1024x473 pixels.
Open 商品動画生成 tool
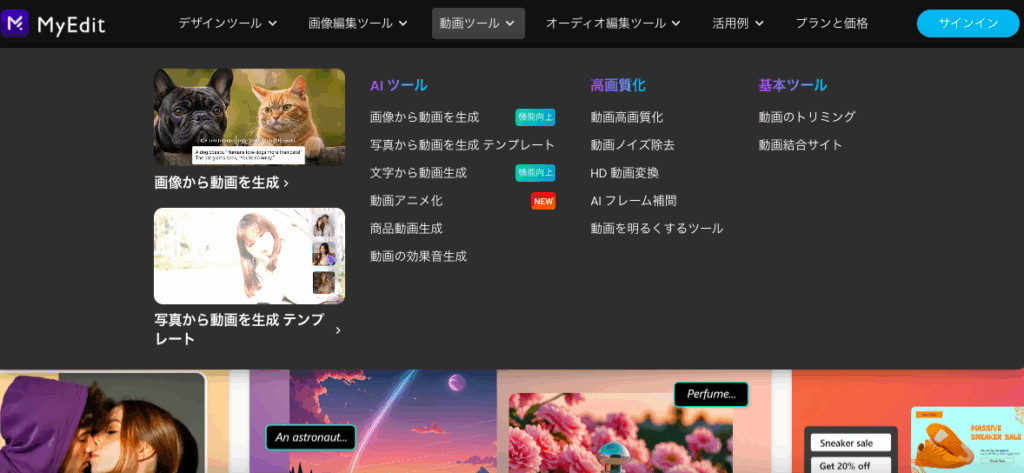pyautogui.click(x=406, y=229)
